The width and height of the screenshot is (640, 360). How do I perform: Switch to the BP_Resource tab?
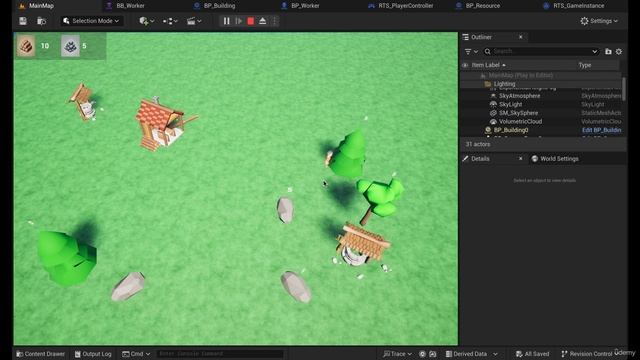click(x=482, y=6)
